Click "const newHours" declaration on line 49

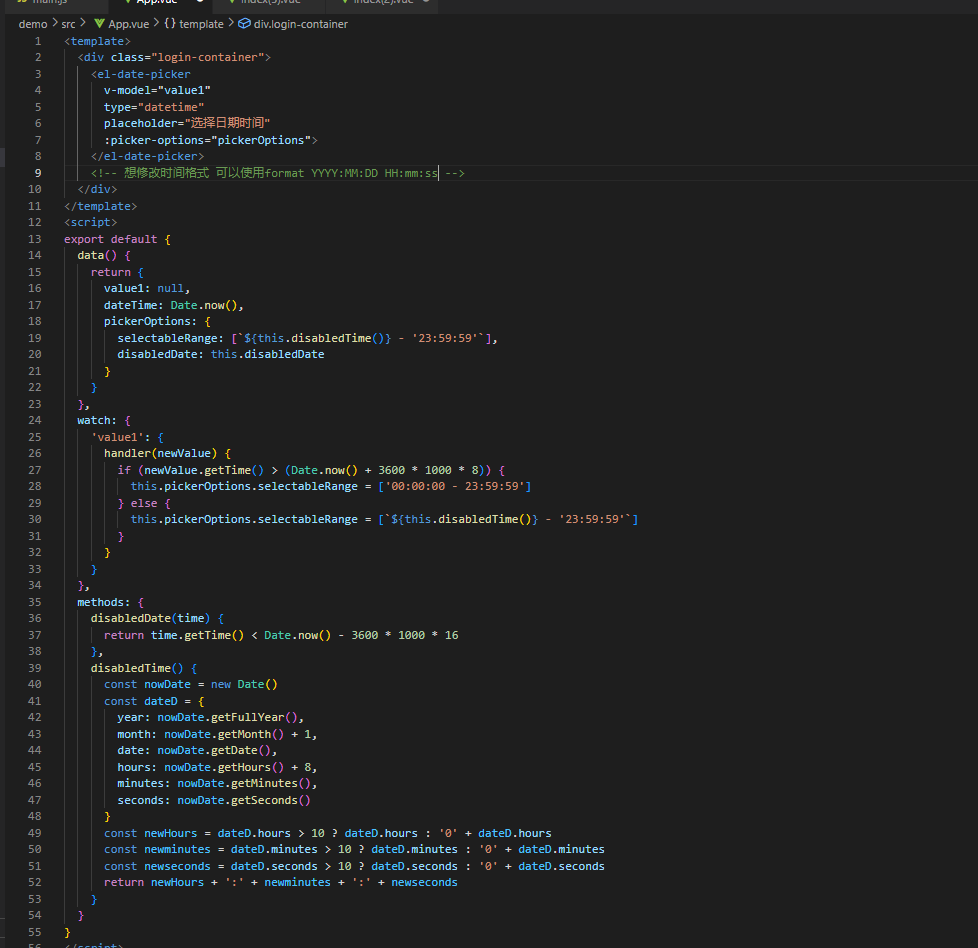[150, 833]
